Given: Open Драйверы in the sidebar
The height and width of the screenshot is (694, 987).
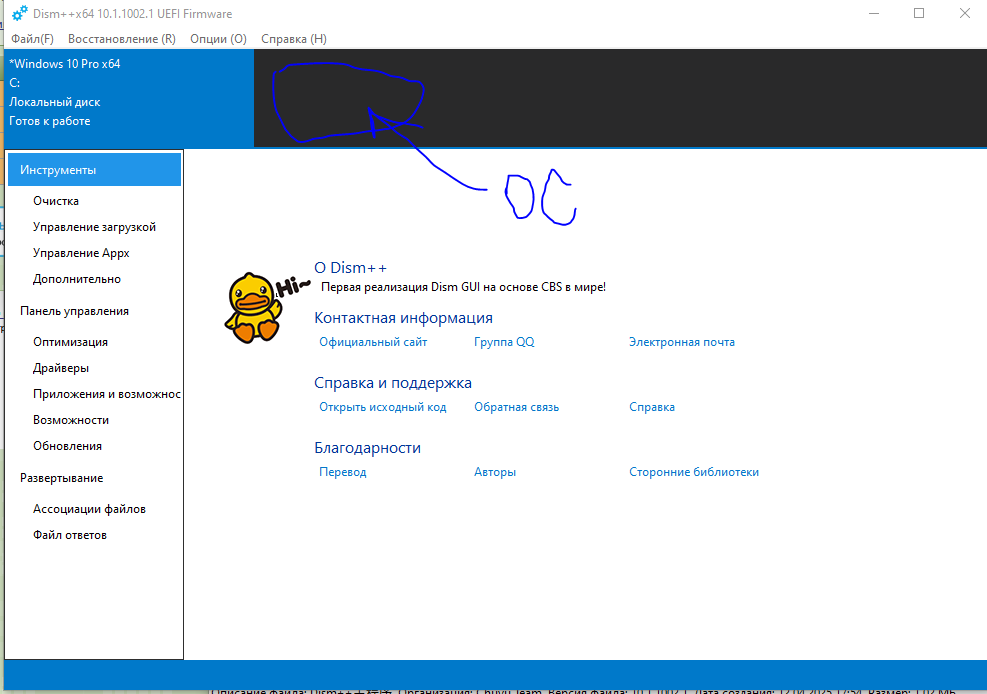Looking at the screenshot, I should (x=61, y=368).
